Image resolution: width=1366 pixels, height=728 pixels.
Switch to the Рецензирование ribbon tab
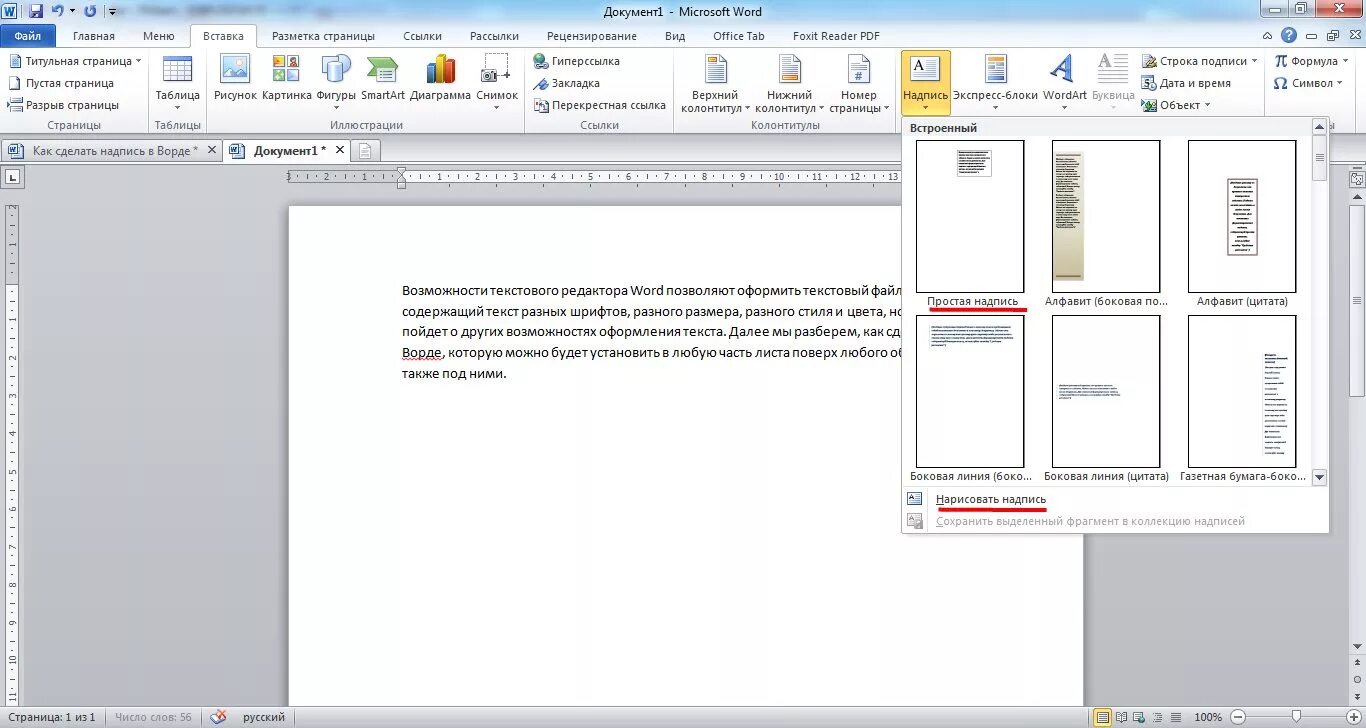click(x=591, y=36)
